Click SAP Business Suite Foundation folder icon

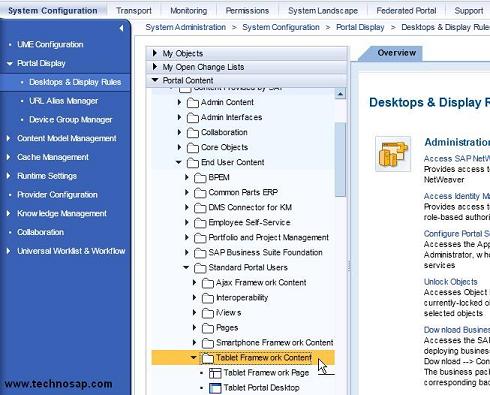200,253
